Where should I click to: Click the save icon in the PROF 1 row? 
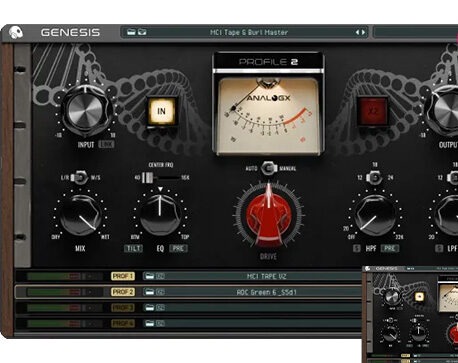[160, 276]
